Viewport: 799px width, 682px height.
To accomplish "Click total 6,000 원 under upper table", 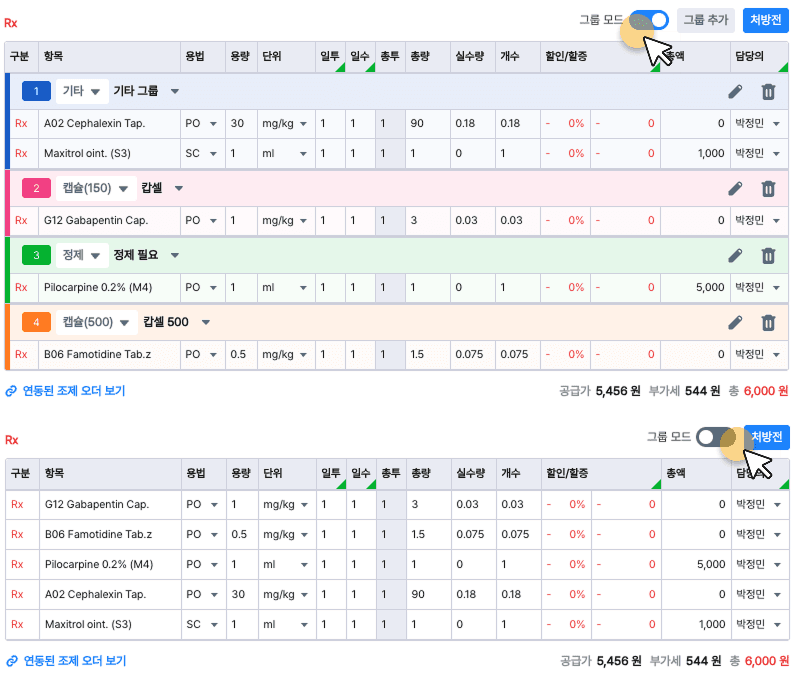I will pos(766,391).
